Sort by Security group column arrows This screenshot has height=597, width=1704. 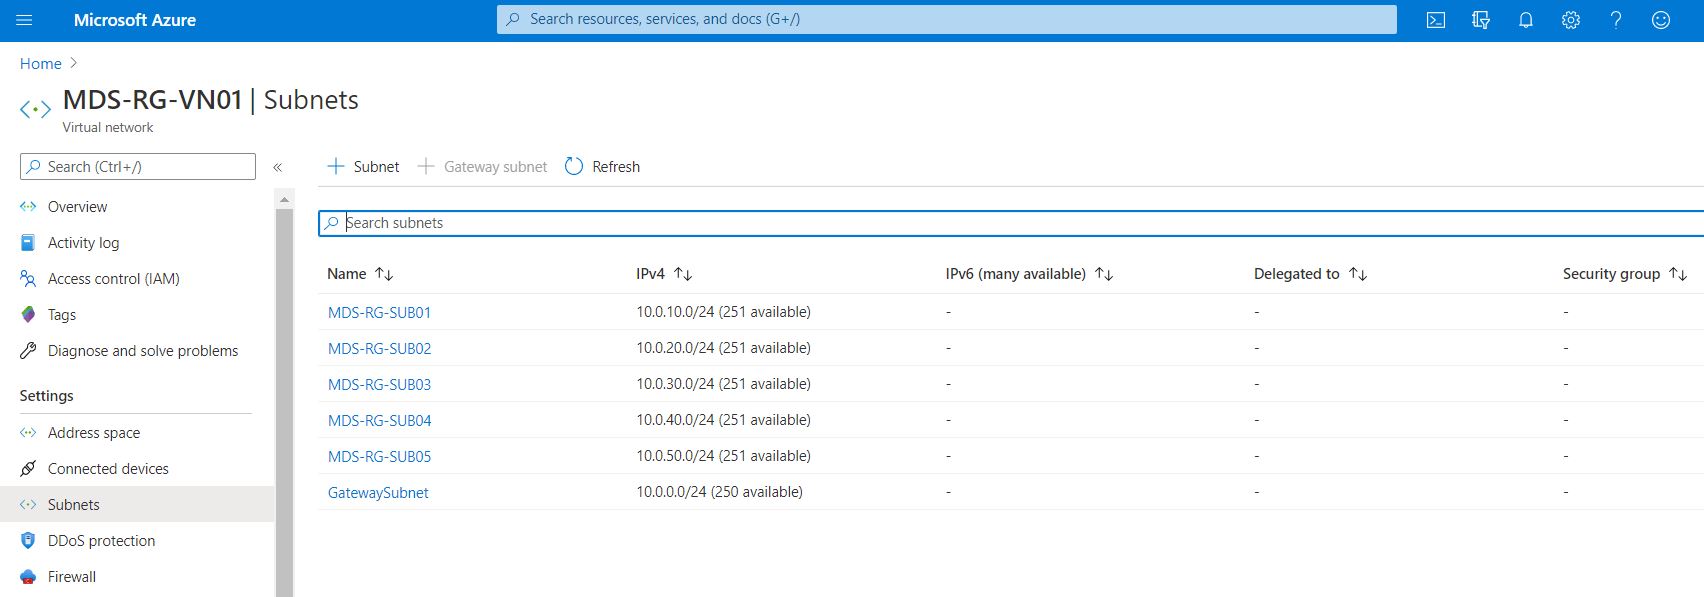(x=1678, y=274)
